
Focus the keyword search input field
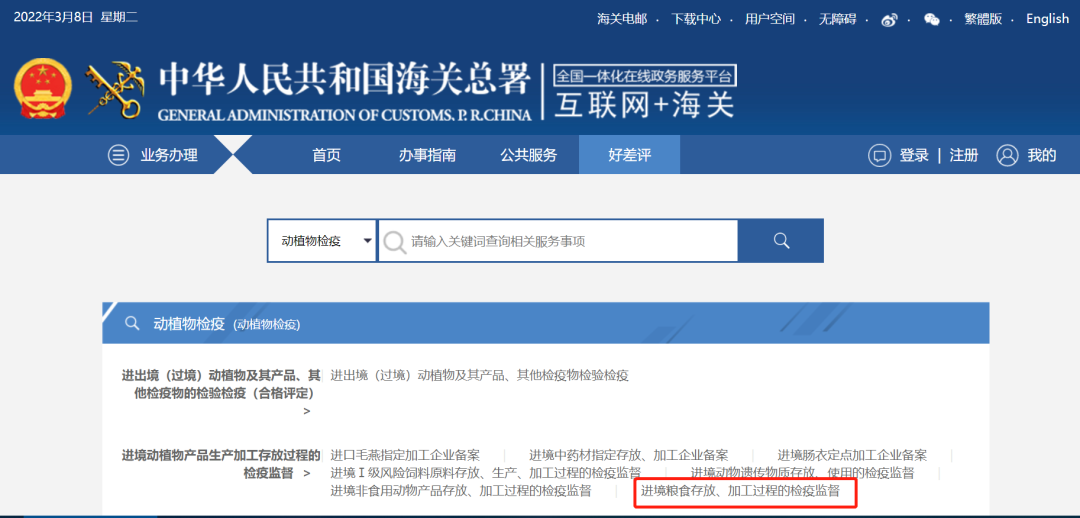pos(570,241)
